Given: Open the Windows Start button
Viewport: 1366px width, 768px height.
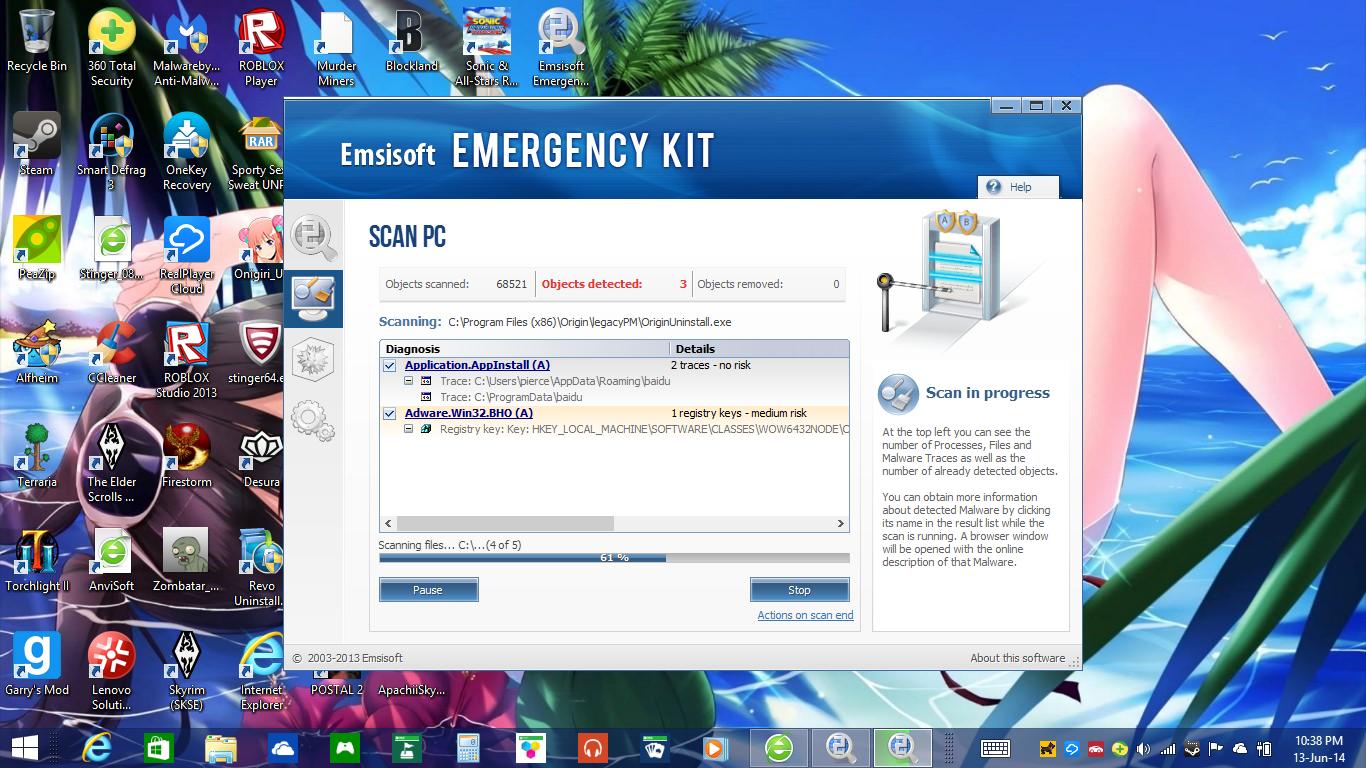Looking at the screenshot, I should [x=24, y=747].
